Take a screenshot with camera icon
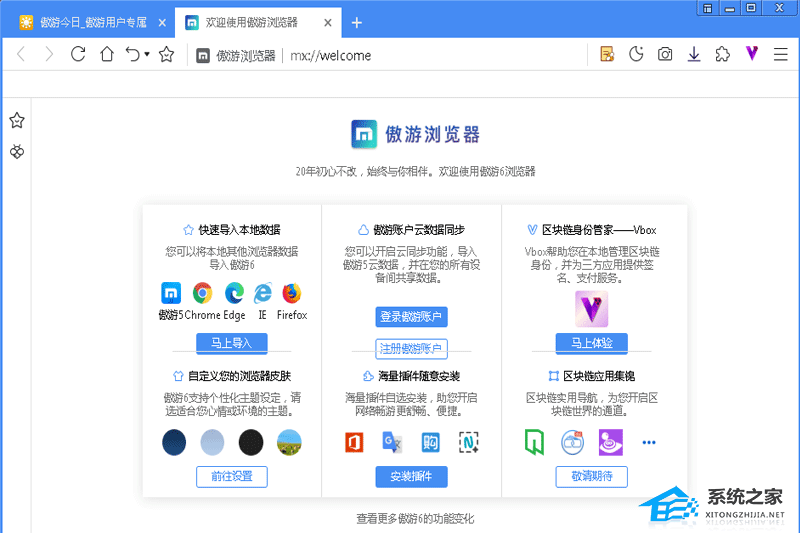 click(x=665, y=54)
